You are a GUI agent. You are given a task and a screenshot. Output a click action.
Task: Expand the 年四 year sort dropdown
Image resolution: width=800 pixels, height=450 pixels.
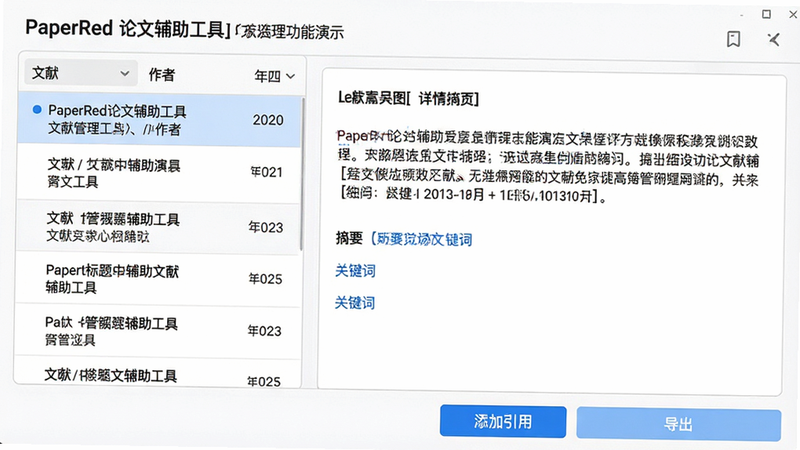tap(274, 76)
